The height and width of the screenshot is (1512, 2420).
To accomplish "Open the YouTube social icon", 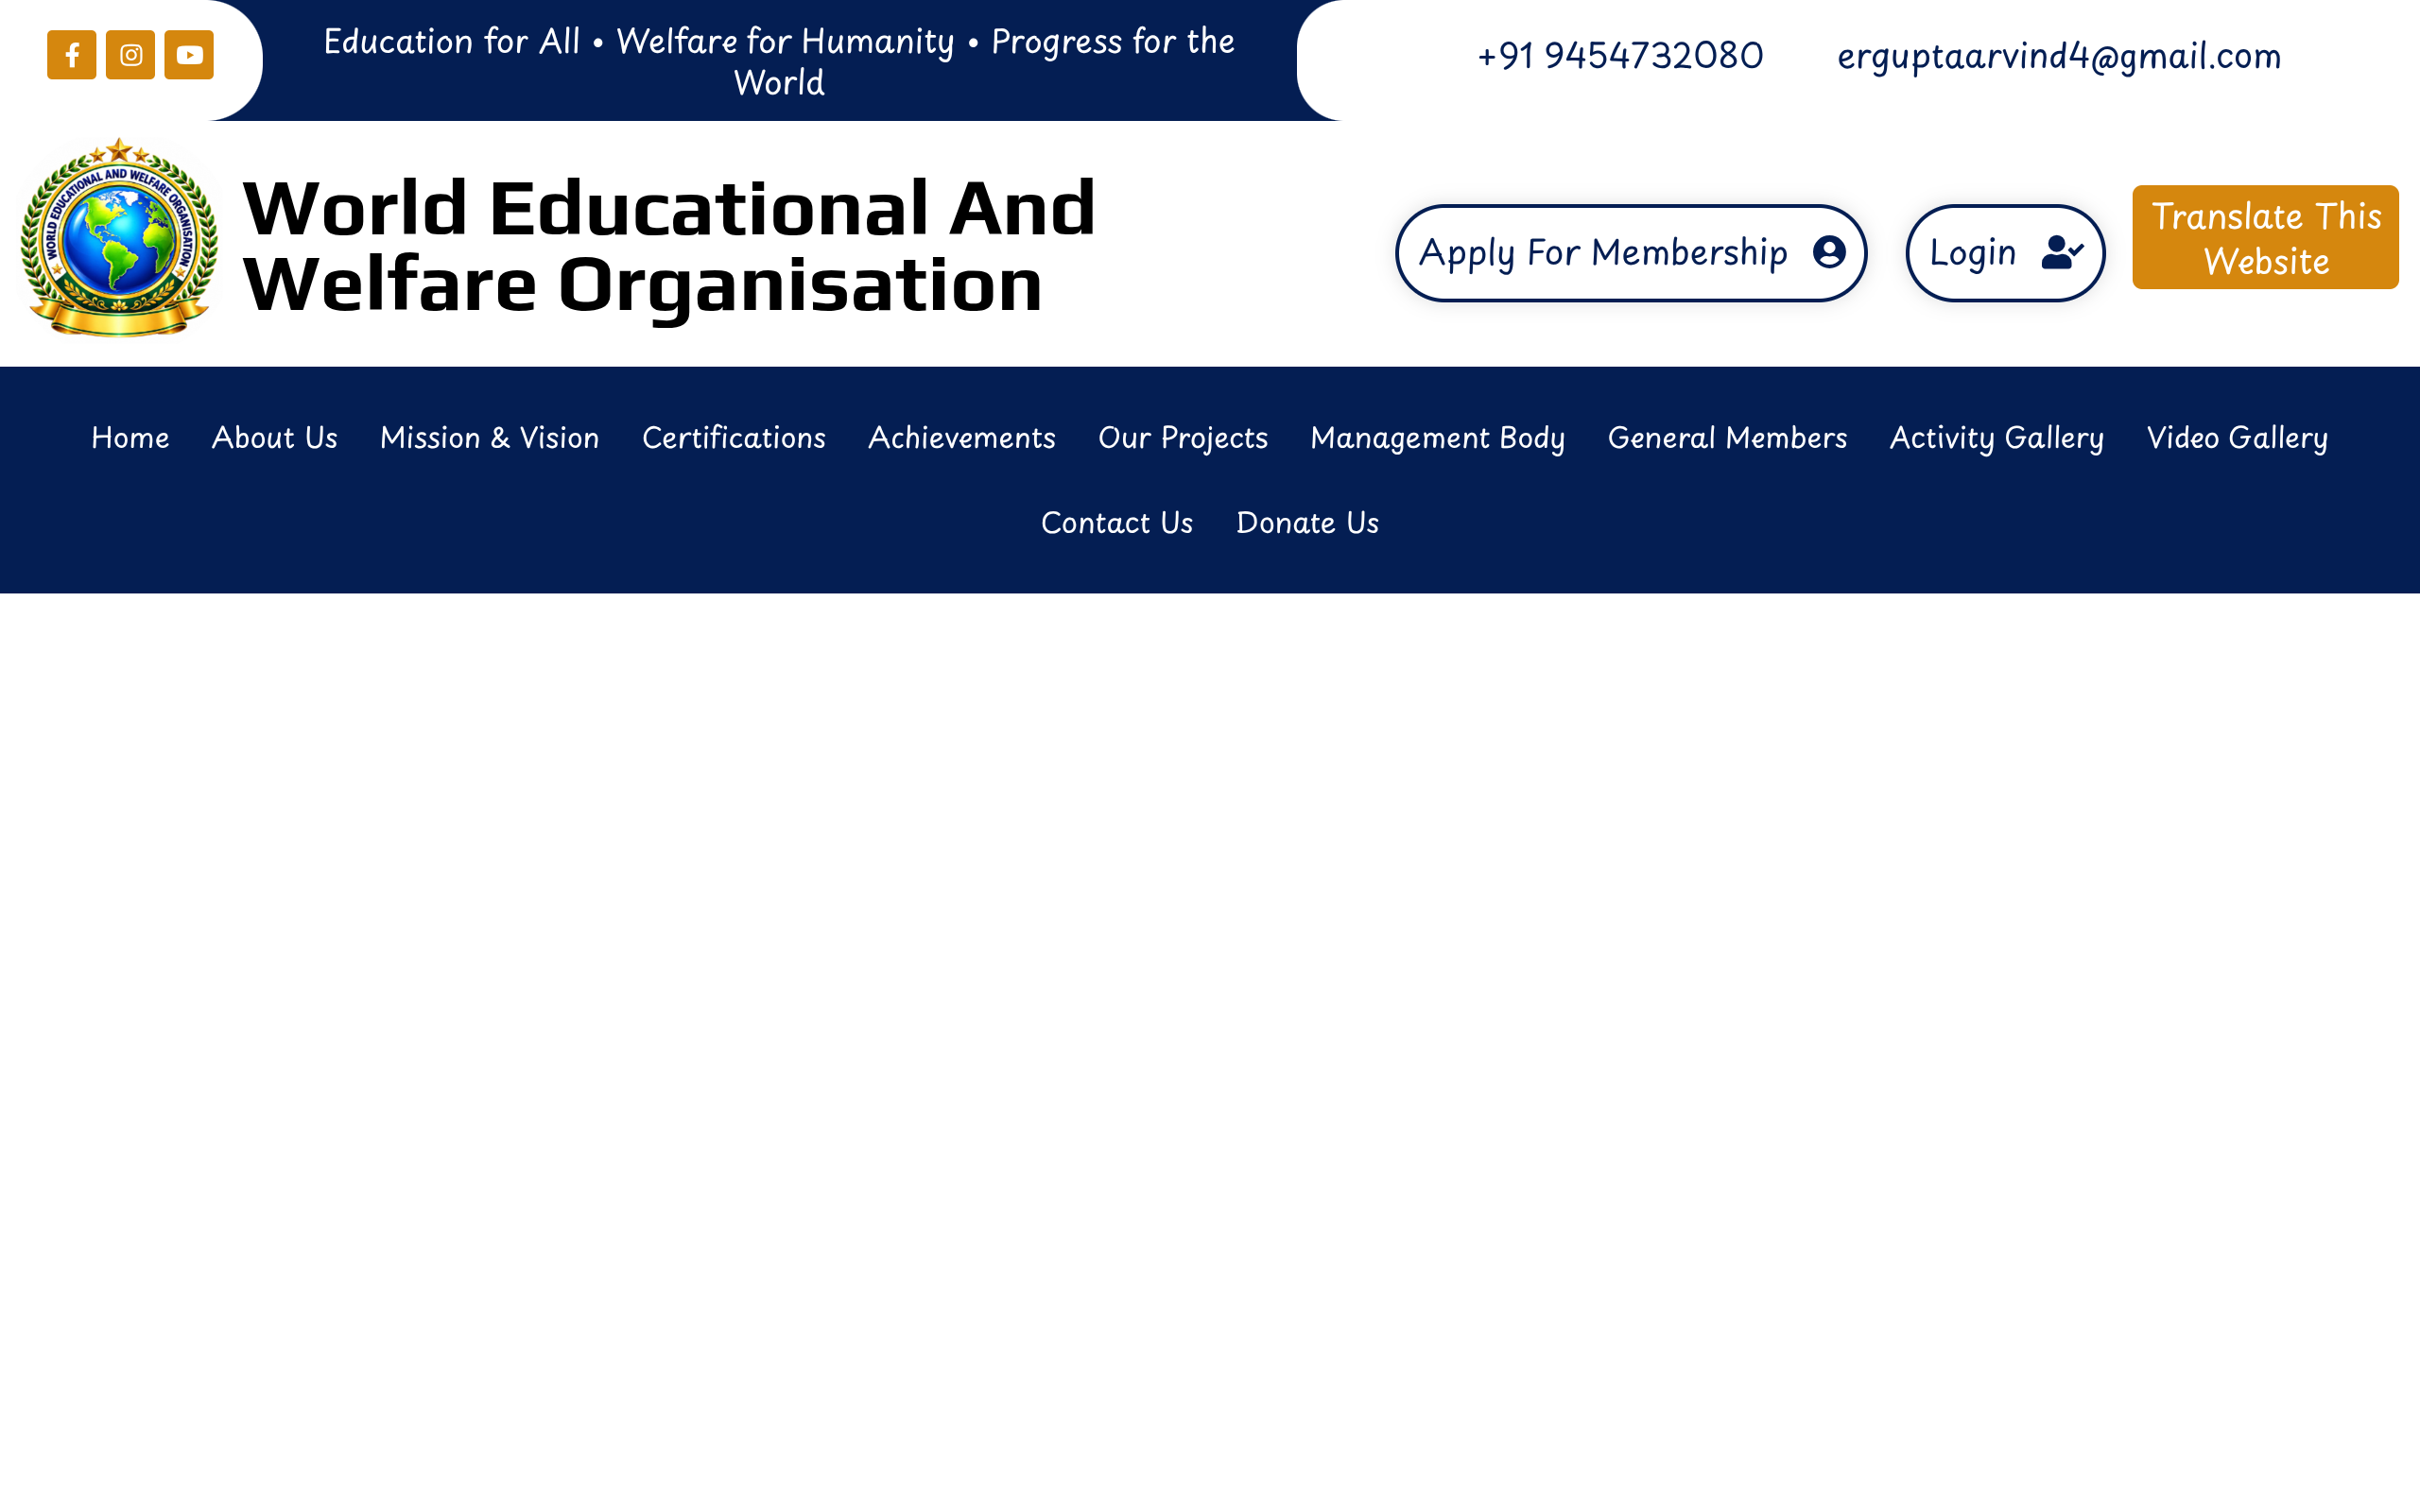I will pyautogui.click(x=189, y=55).
